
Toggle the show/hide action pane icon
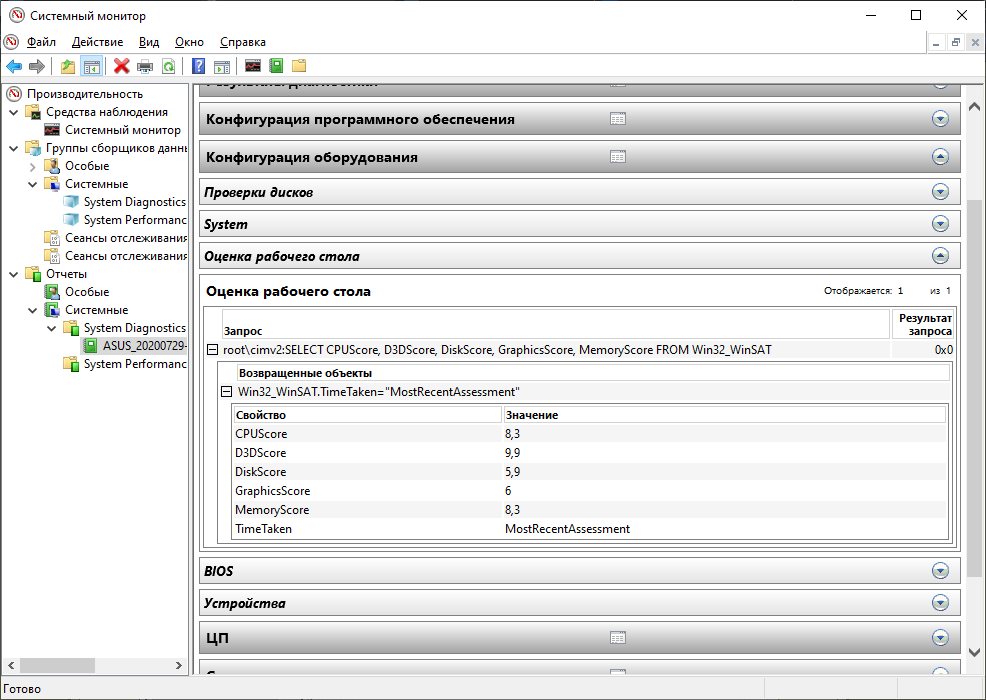222,66
